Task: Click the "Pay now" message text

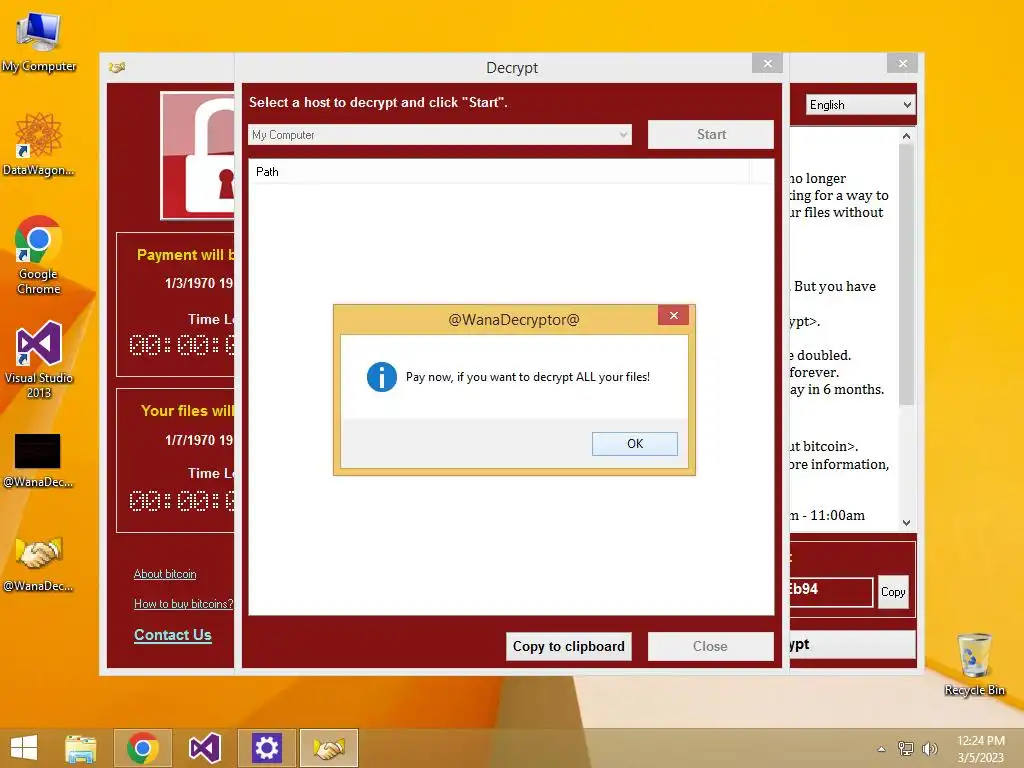Action: pyautogui.click(x=528, y=377)
